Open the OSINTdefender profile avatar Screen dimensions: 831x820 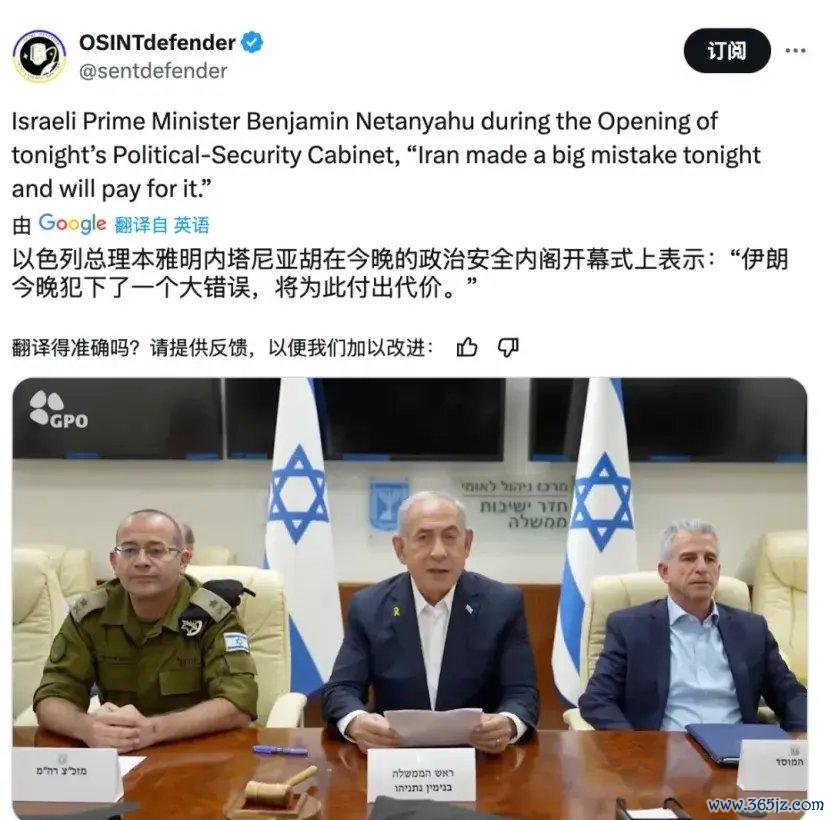tap(39, 56)
